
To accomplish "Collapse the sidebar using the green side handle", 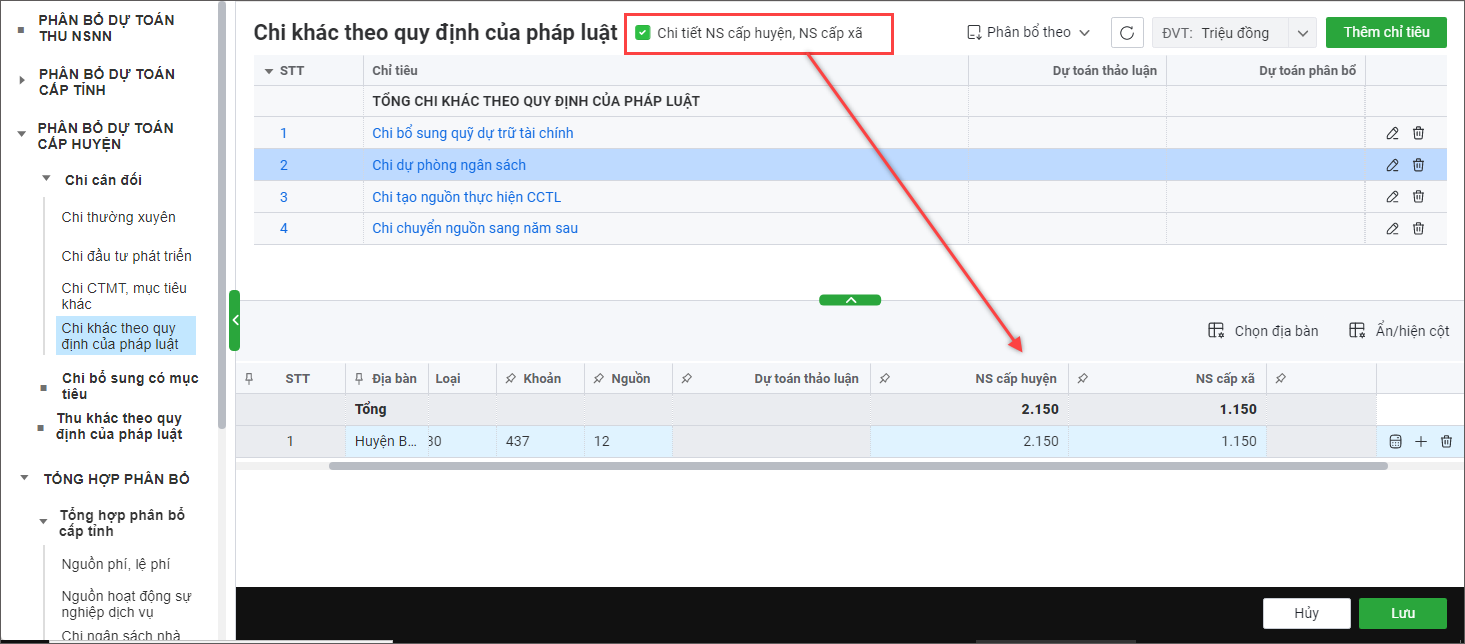I will 235,320.
